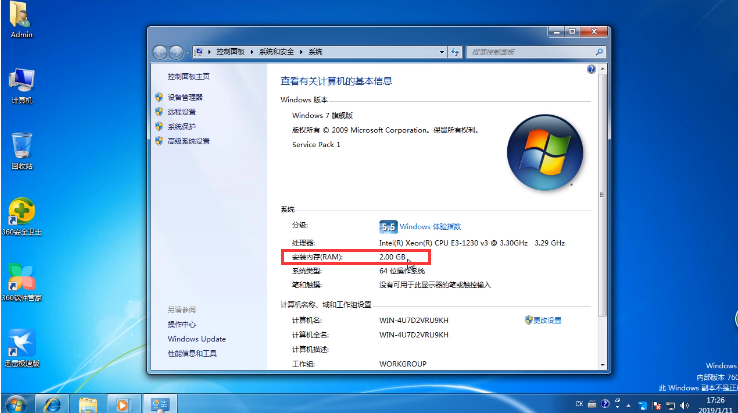Open Help with the blue question icon
The width and height of the screenshot is (738, 413).
click(x=591, y=69)
